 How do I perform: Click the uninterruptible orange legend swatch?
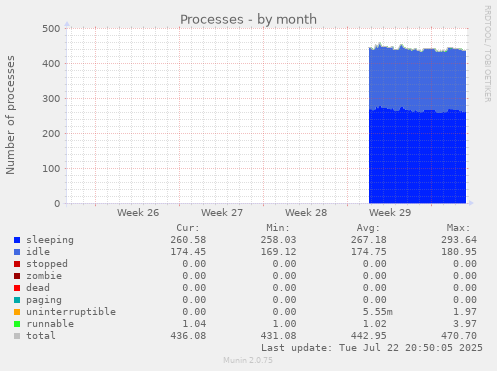pos(17,312)
